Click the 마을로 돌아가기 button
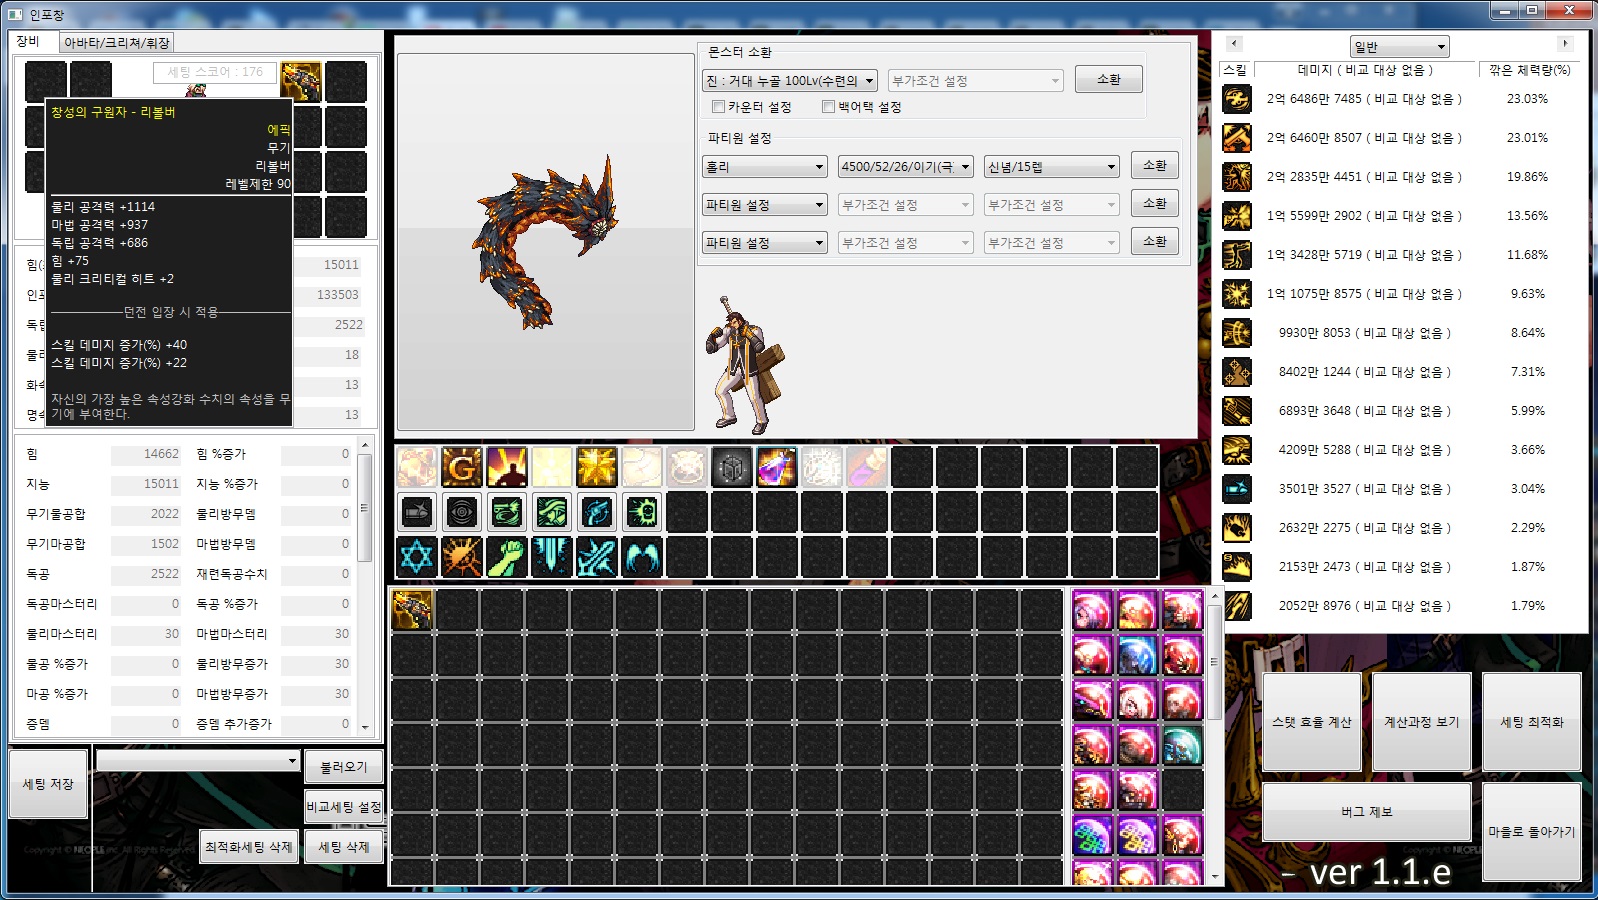 point(1532,832)
